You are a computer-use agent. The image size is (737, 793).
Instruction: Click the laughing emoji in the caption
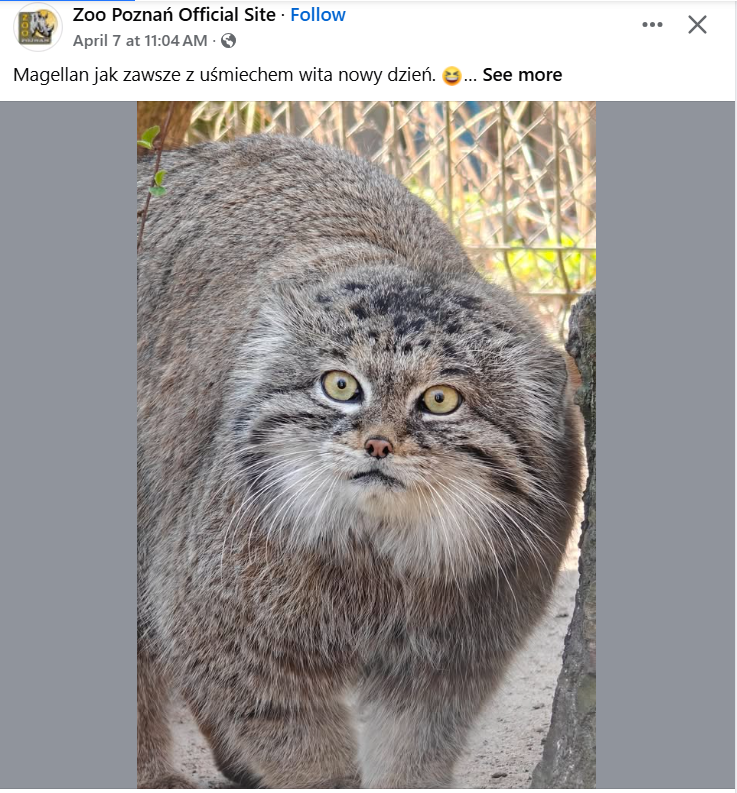[451, 76]
